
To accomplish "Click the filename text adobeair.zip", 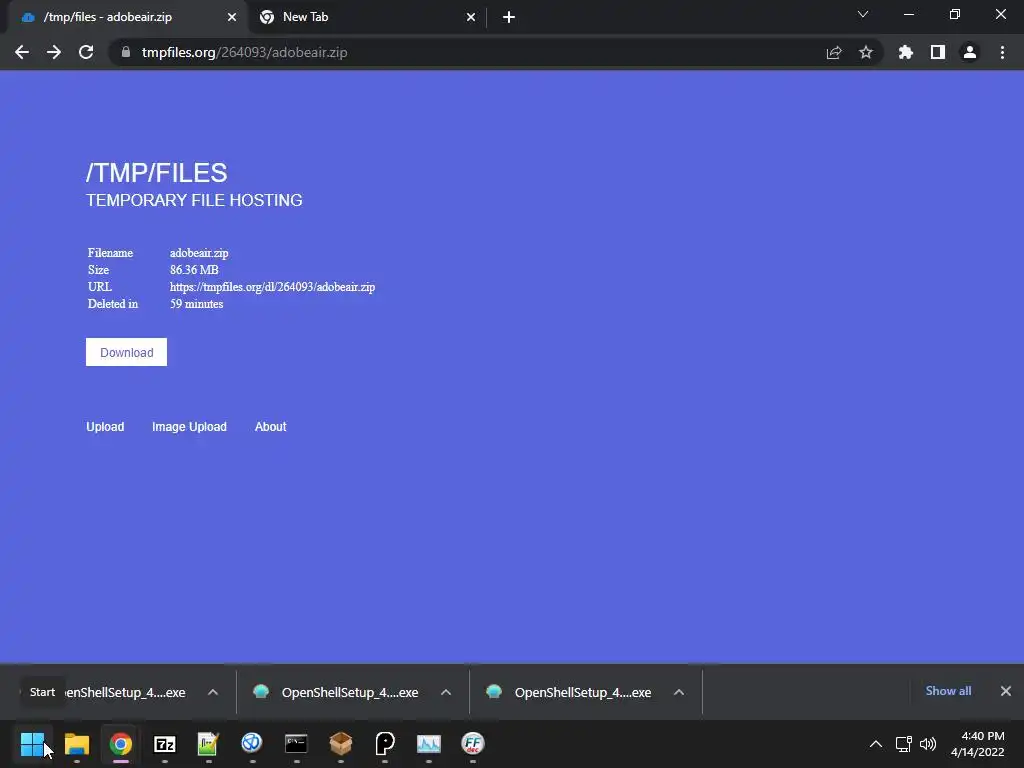I will [x=199, y=253].
